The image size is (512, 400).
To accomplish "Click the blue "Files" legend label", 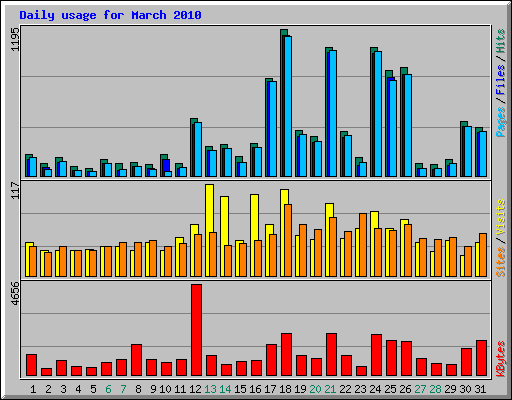I will click(x=501, y=80).
